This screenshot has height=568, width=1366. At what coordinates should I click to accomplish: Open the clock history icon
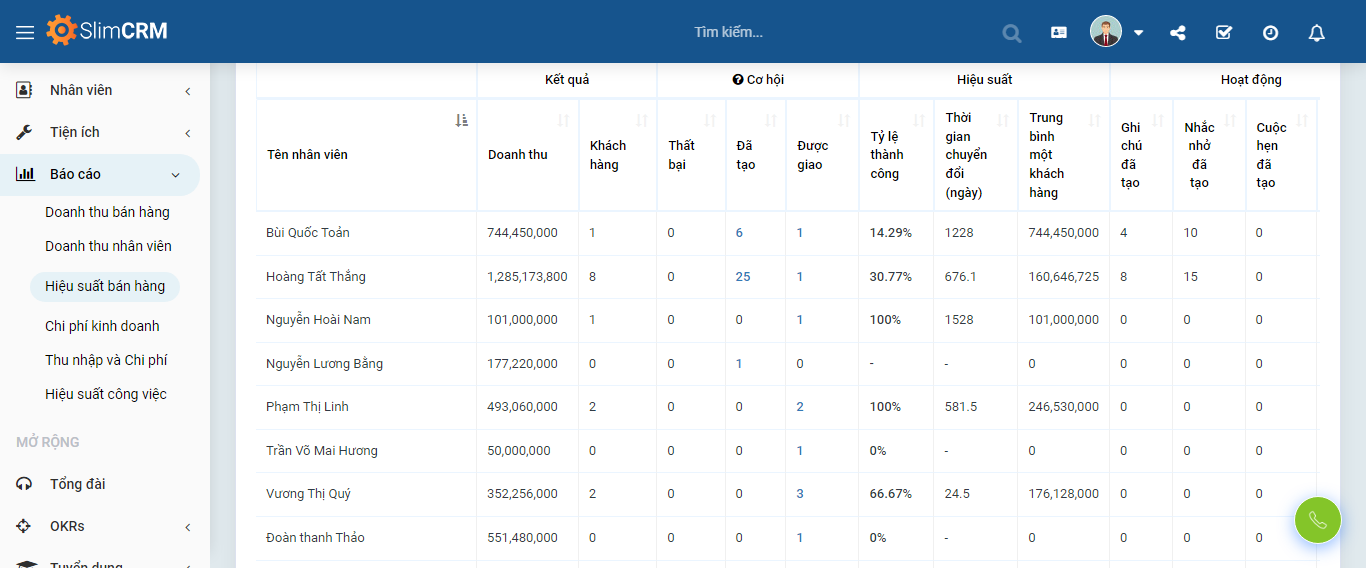click(1270, 32)
